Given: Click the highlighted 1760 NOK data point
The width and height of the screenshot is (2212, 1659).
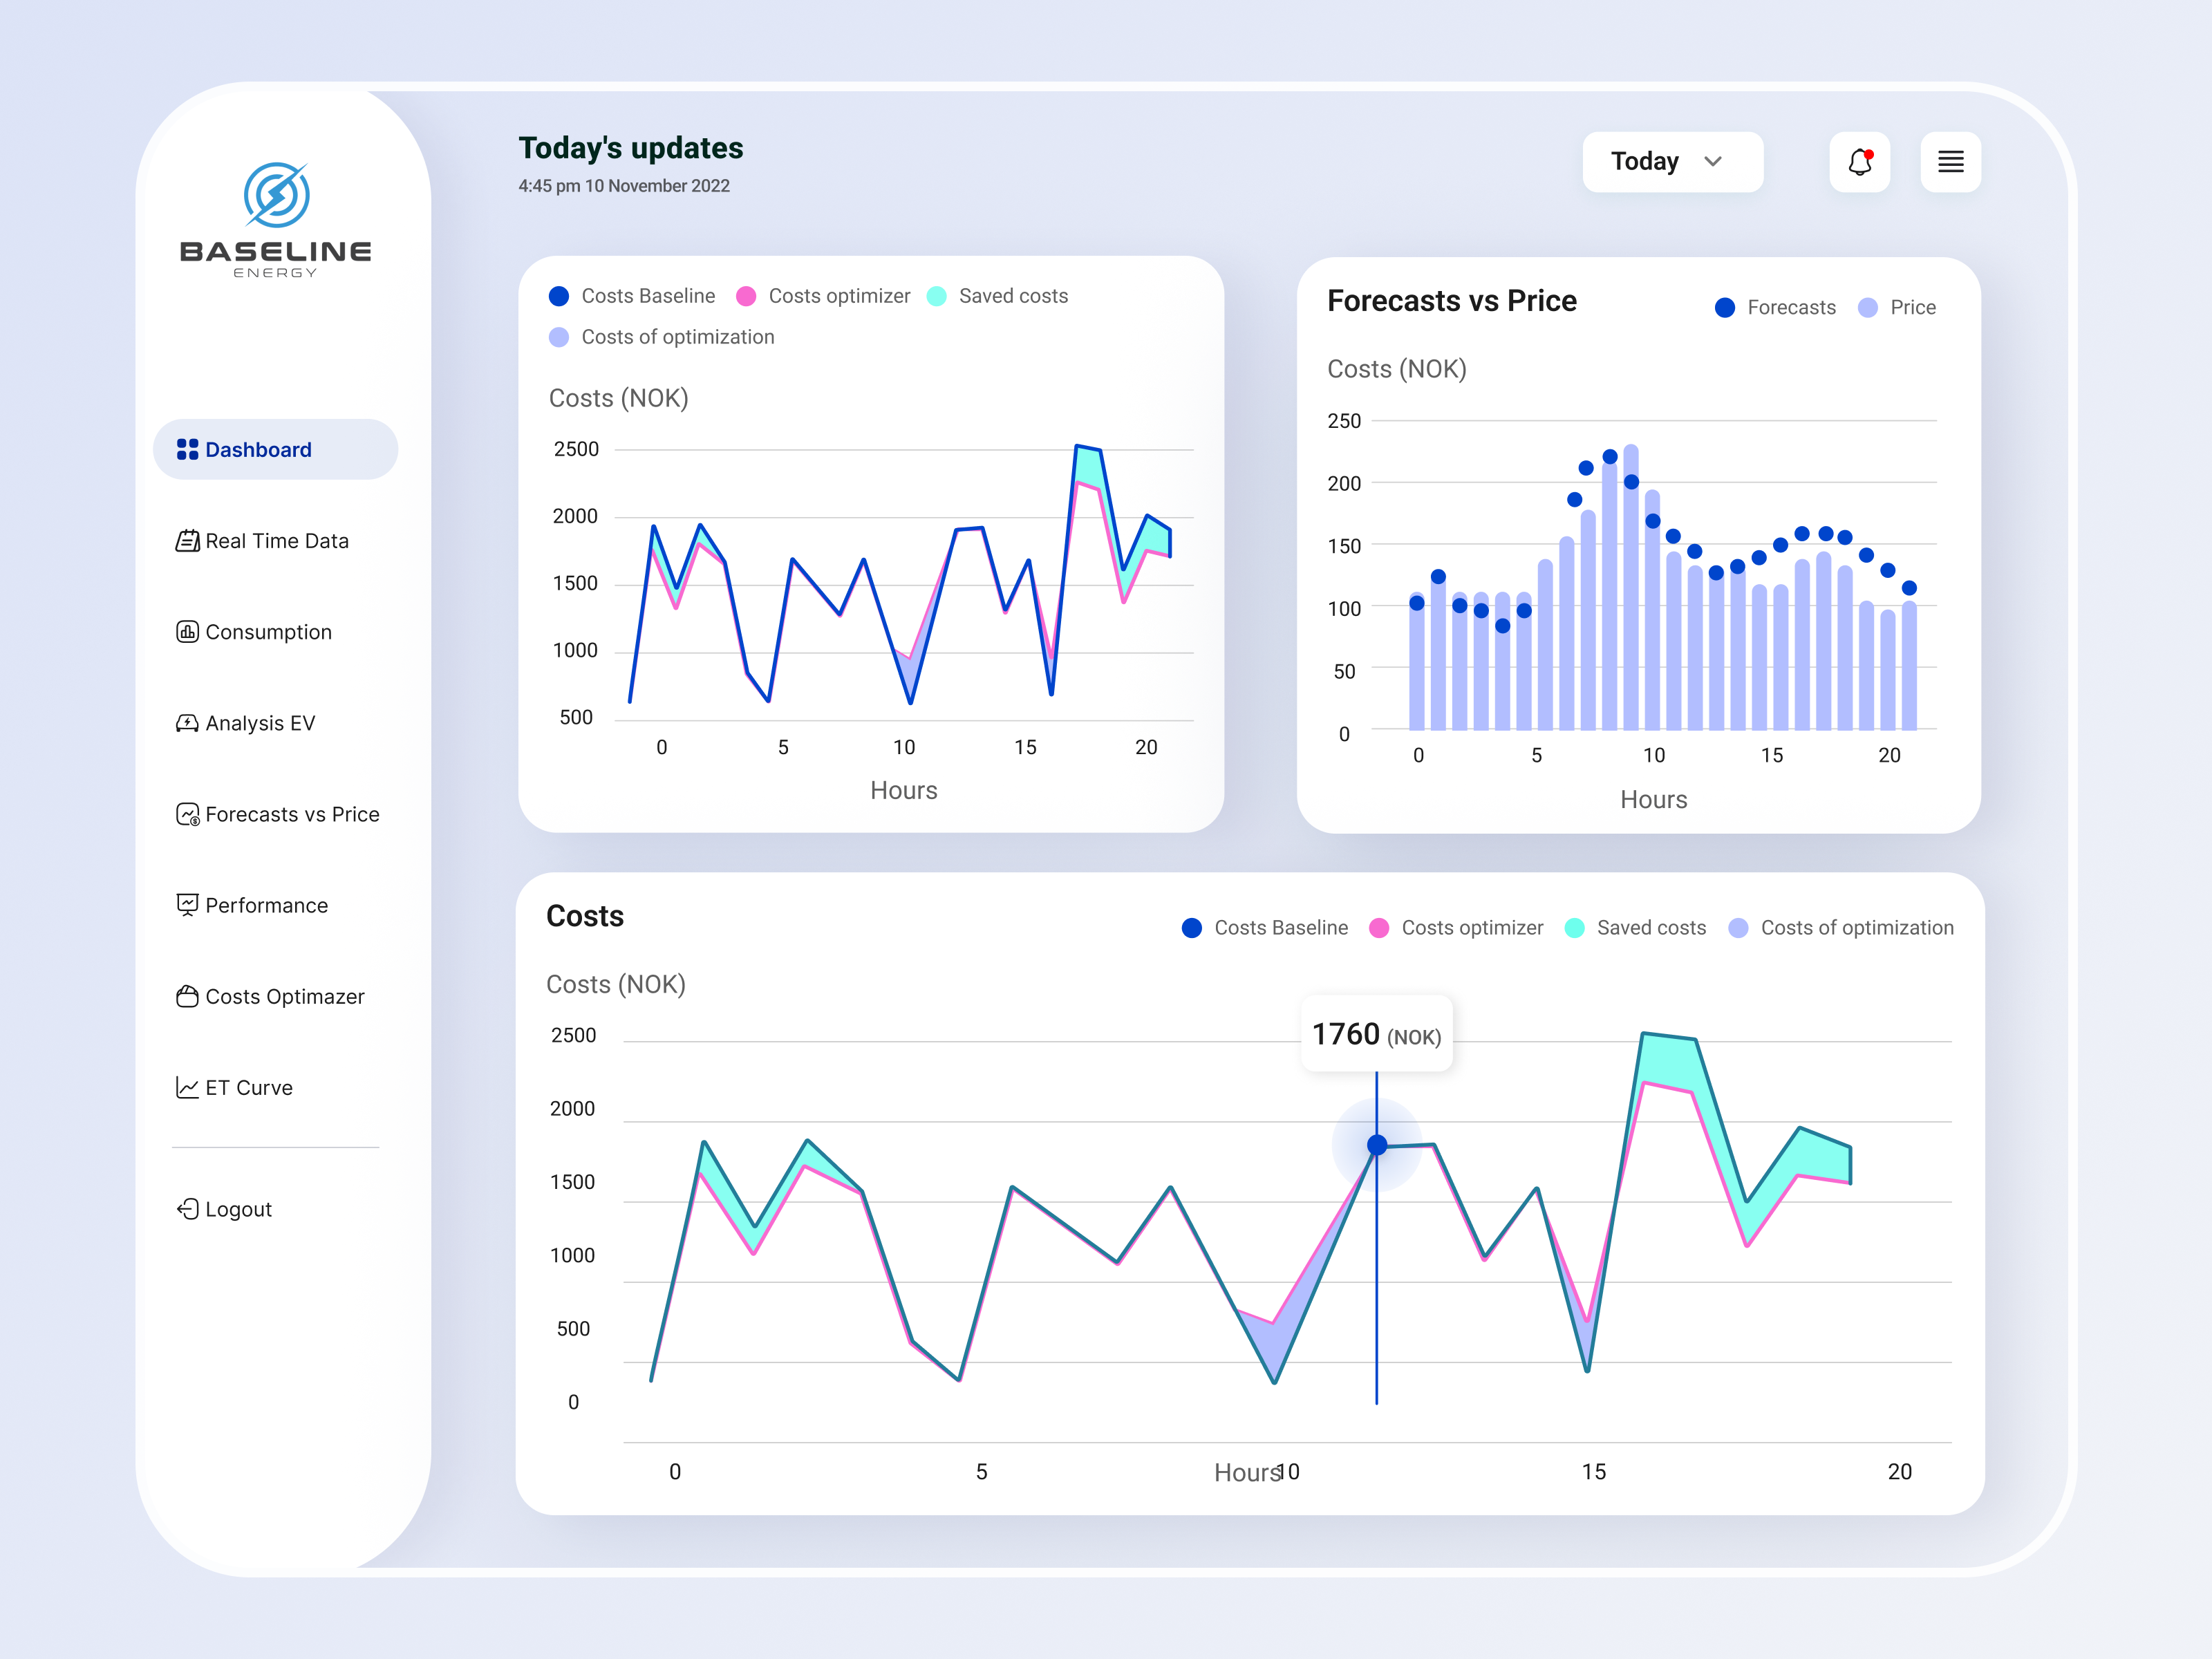Looking at the screenshot, I should pos(1377,1145).
